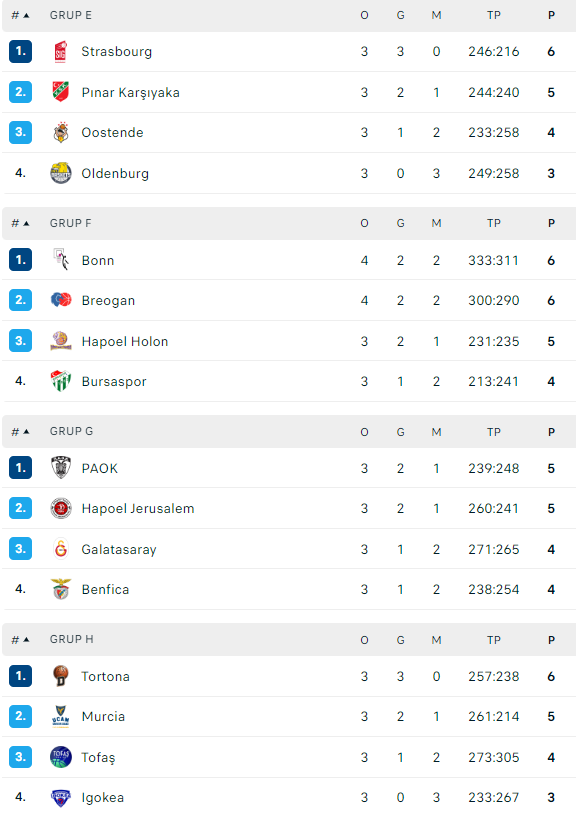The height and width of the screenshot is (816, 576).
Task: Click the Galatasaray logo icon
Action: click(x=61, y=549)
